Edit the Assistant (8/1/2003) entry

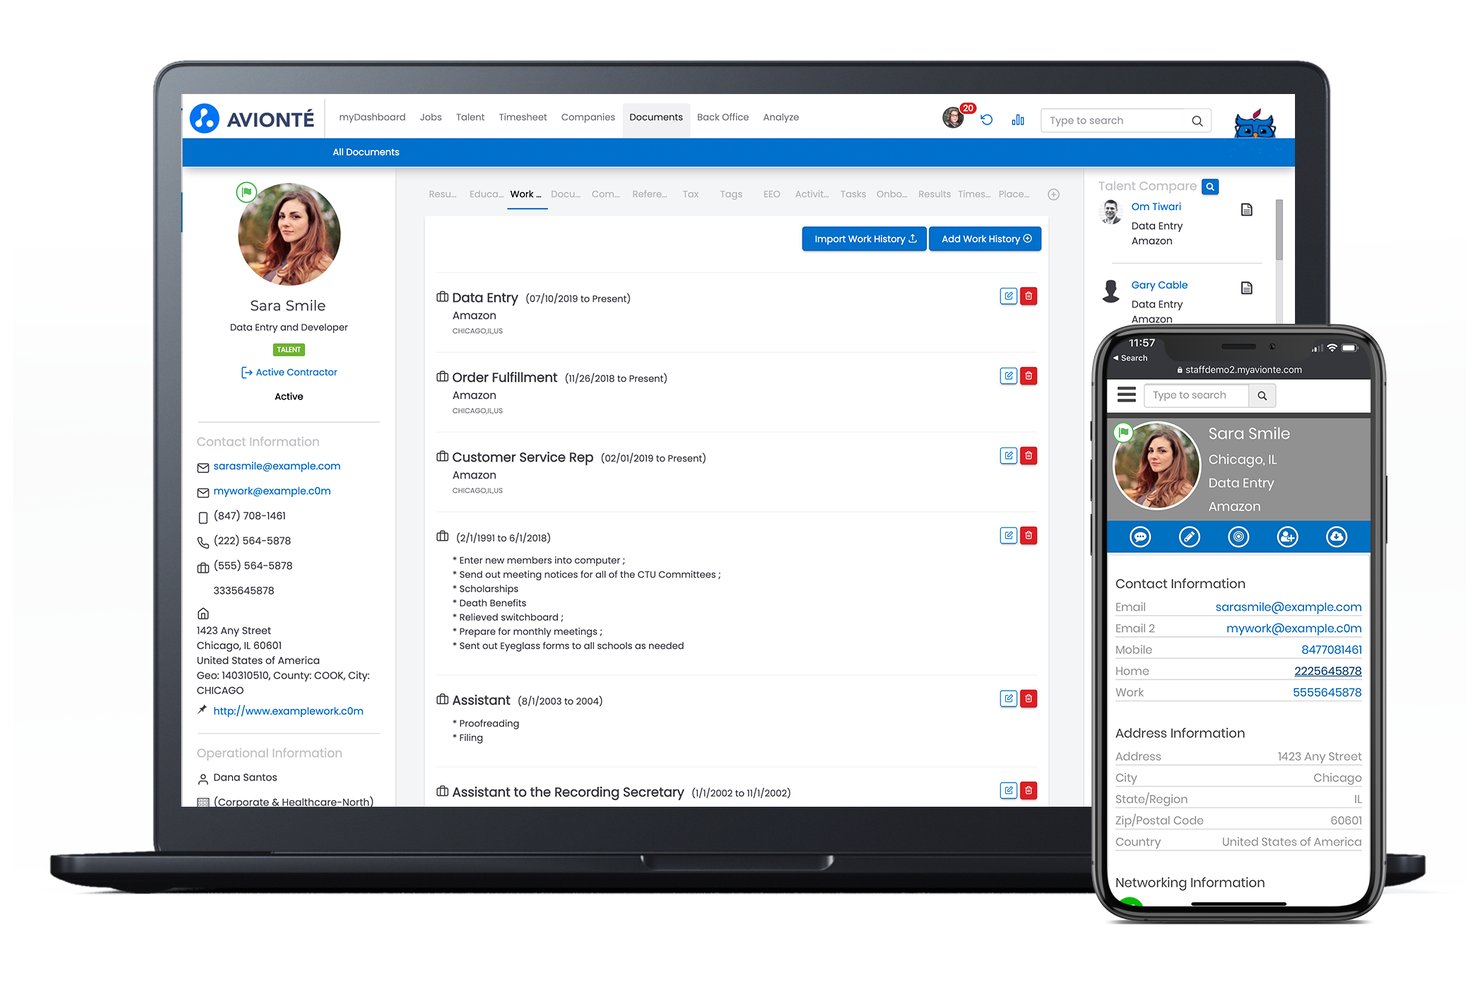click(1009, 699)
